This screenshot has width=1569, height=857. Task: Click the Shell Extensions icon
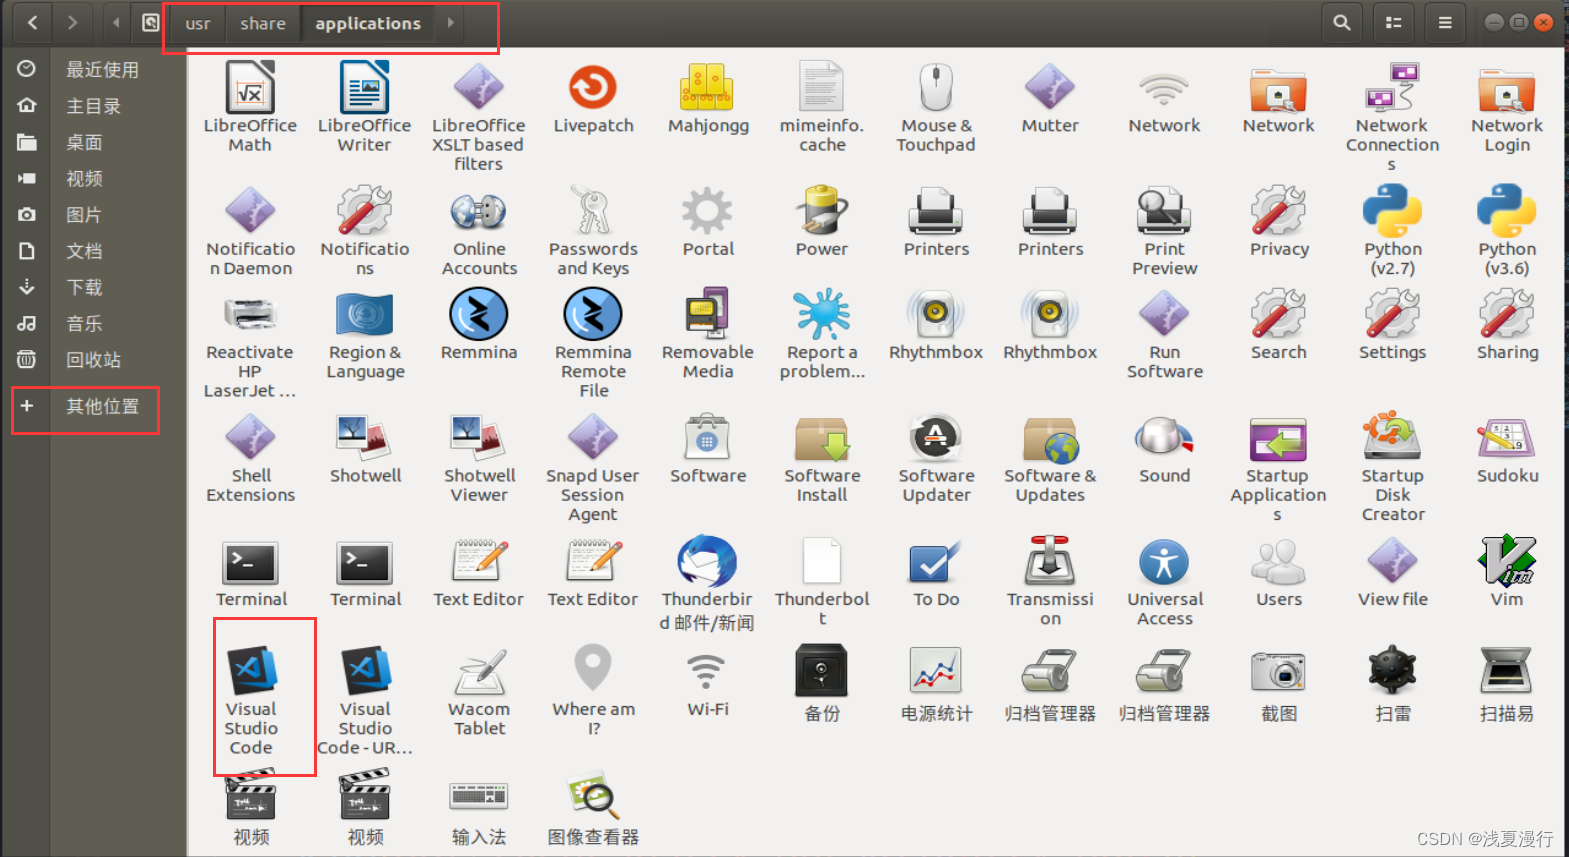[x=250, y=438]
